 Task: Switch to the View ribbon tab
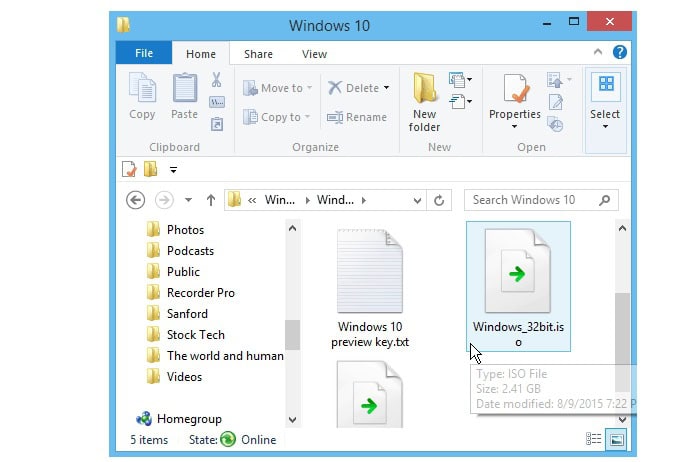(314, 54)
